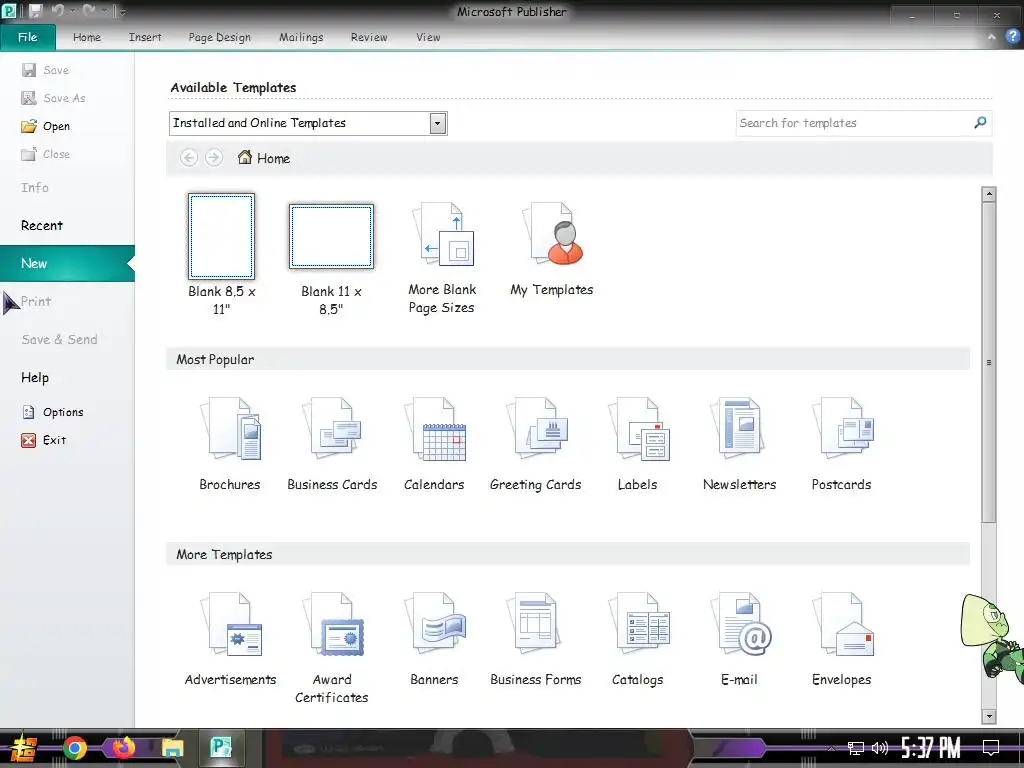Open the Save & Send section
This screenshot has width=1024, height=768.
[x=59, y=339]
